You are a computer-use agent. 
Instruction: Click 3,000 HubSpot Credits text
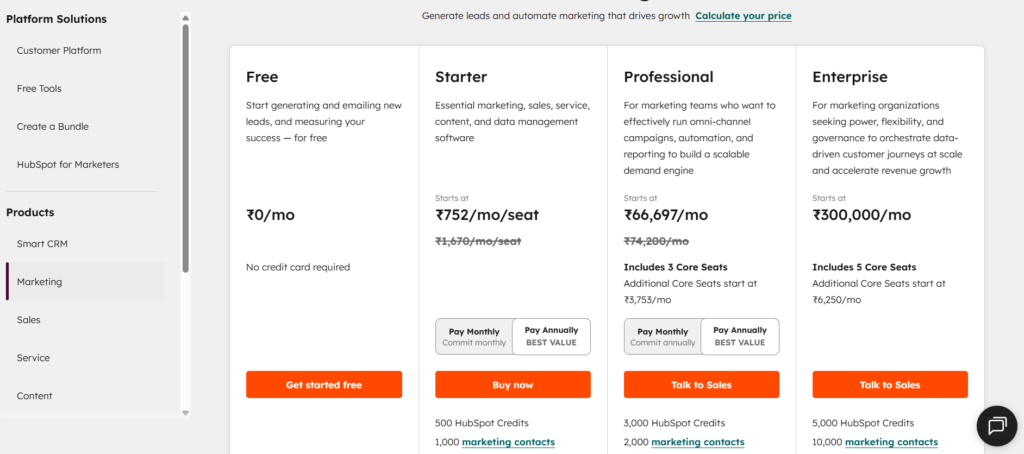coord(674,423)
